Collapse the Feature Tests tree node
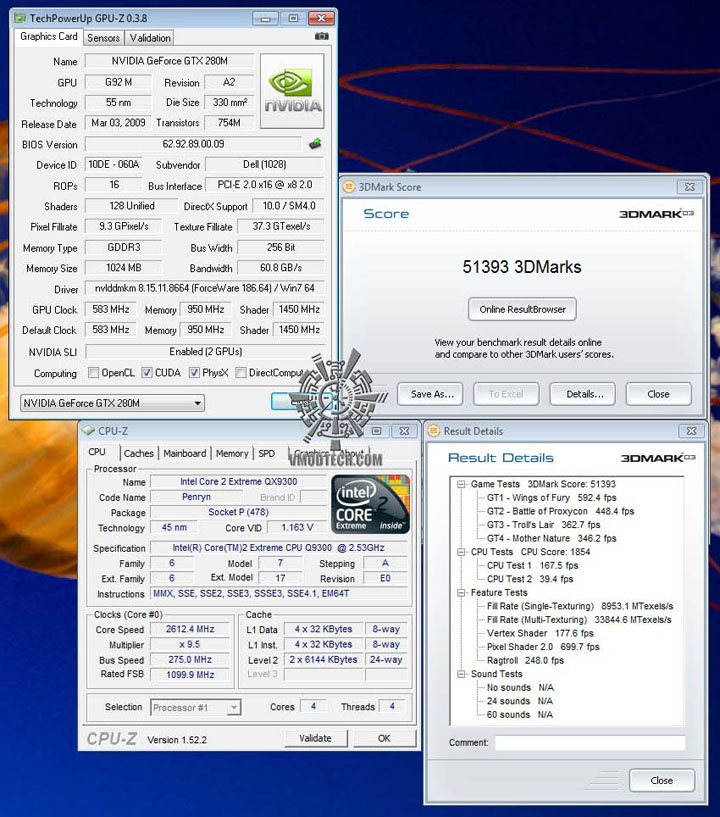 [x=461, y=592]
